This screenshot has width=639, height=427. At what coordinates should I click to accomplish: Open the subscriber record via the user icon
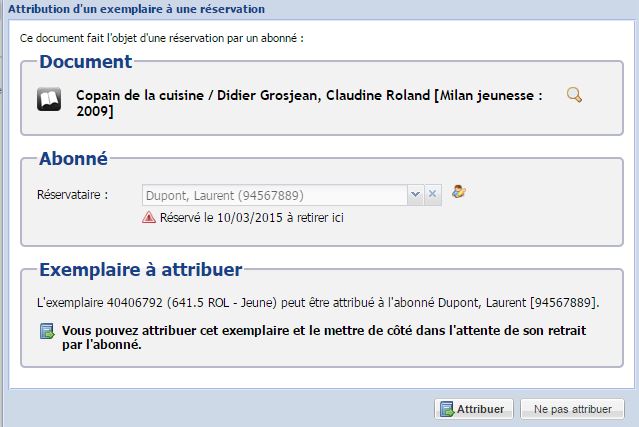pyautogui.click(x=459, y=191)
